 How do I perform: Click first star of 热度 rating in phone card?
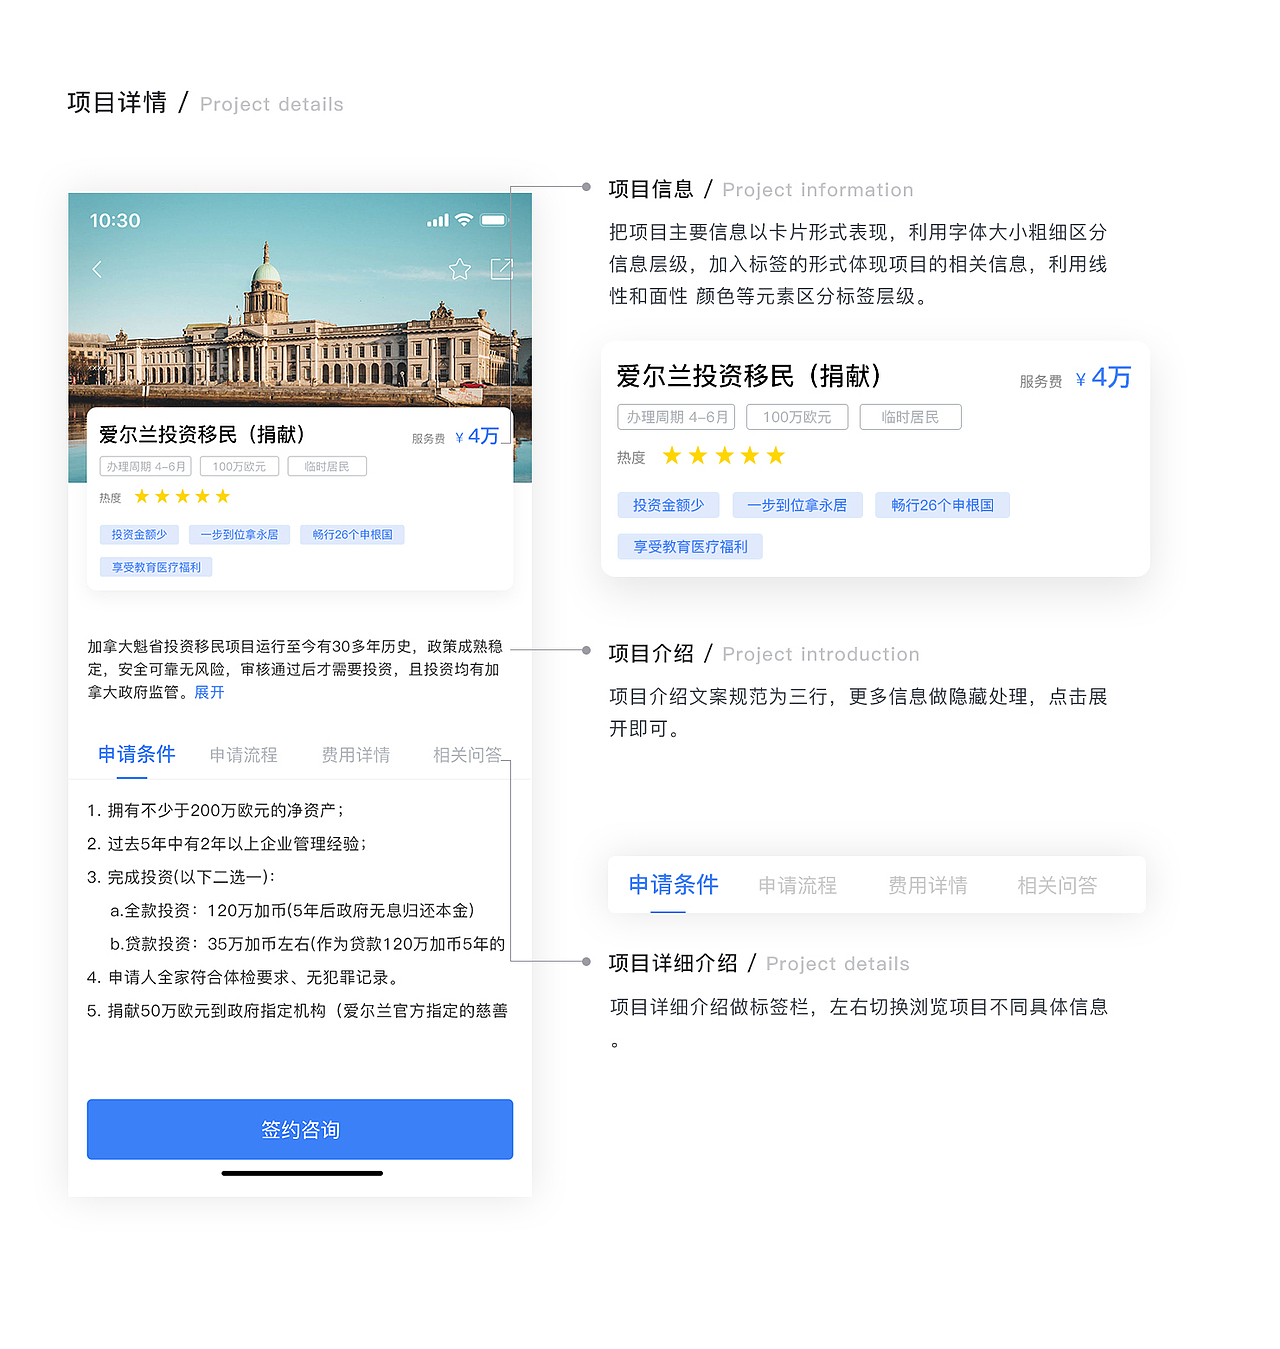[142, 497]
